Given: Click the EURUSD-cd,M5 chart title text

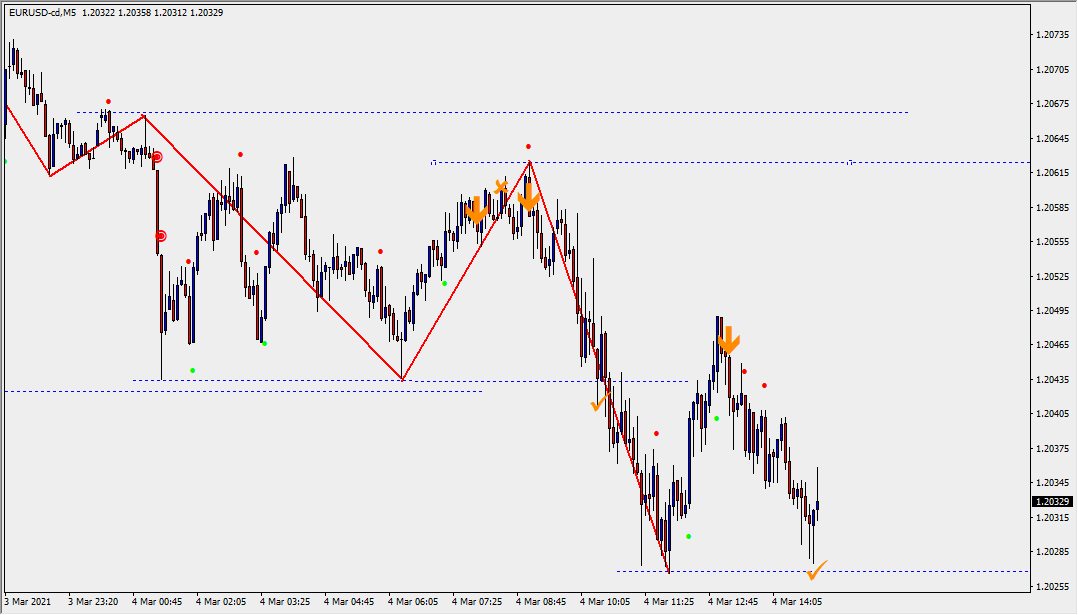Looking at the screenshot, I should point(41,13).
